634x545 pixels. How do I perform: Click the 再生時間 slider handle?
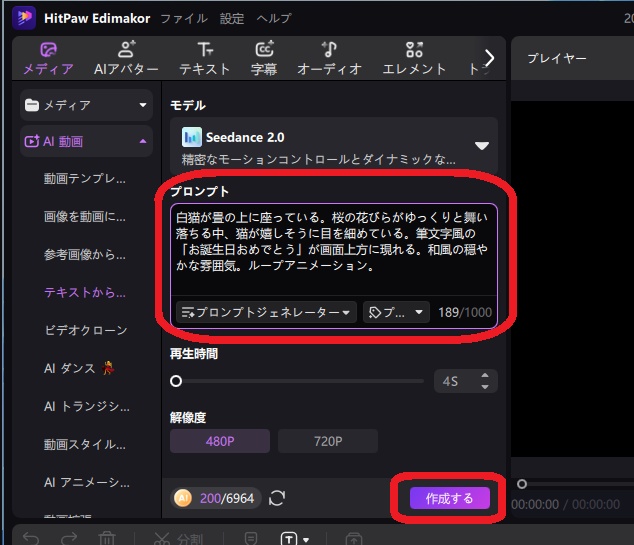click(176, 381)
